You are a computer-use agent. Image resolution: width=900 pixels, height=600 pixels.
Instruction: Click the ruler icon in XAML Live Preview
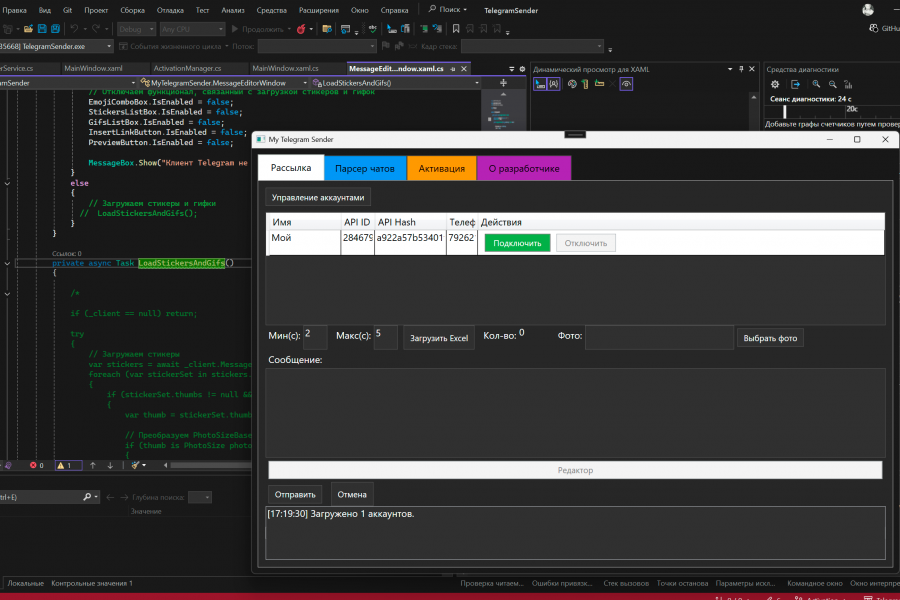585,84
